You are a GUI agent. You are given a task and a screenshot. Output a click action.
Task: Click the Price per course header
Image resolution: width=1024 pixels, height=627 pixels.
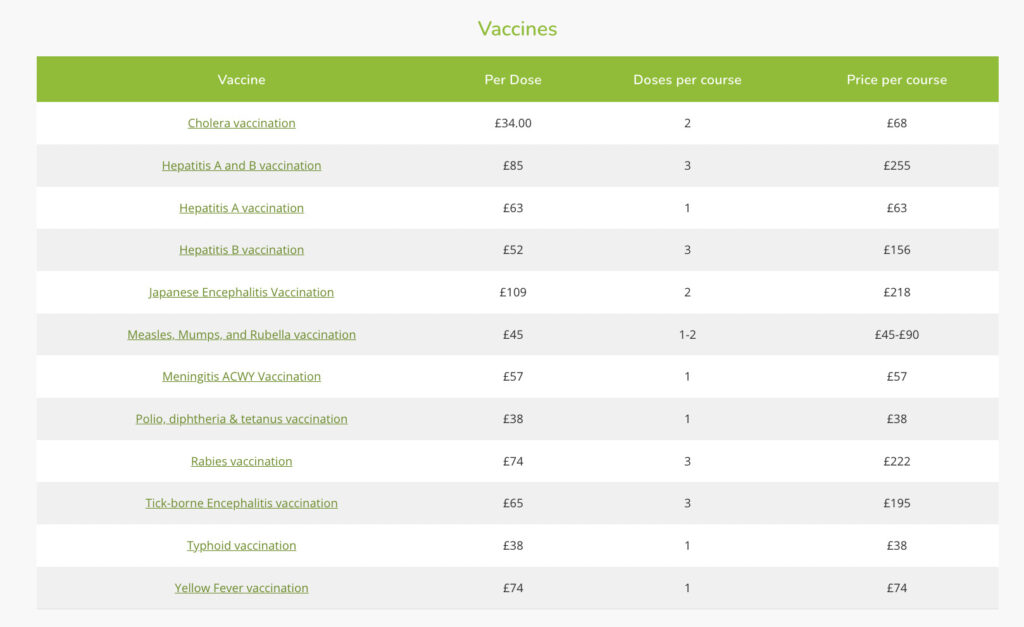tap(896, 80)
